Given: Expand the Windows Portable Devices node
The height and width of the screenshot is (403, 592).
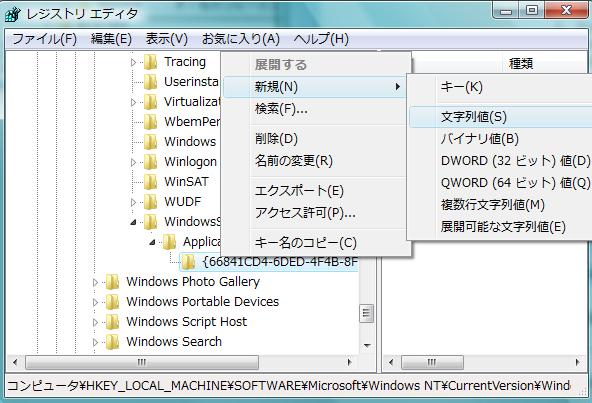Looking at the screenshot, I should (x=96, y=302).
